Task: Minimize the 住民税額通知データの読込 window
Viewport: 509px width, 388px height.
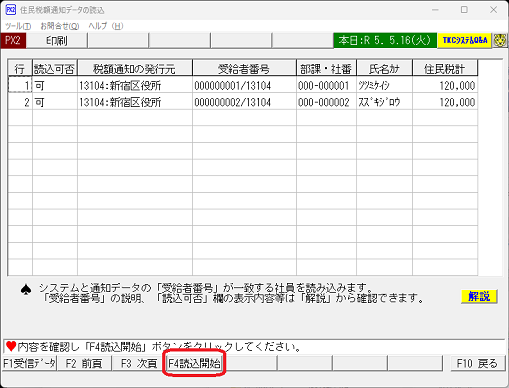Action: click(x=435, y=10)
